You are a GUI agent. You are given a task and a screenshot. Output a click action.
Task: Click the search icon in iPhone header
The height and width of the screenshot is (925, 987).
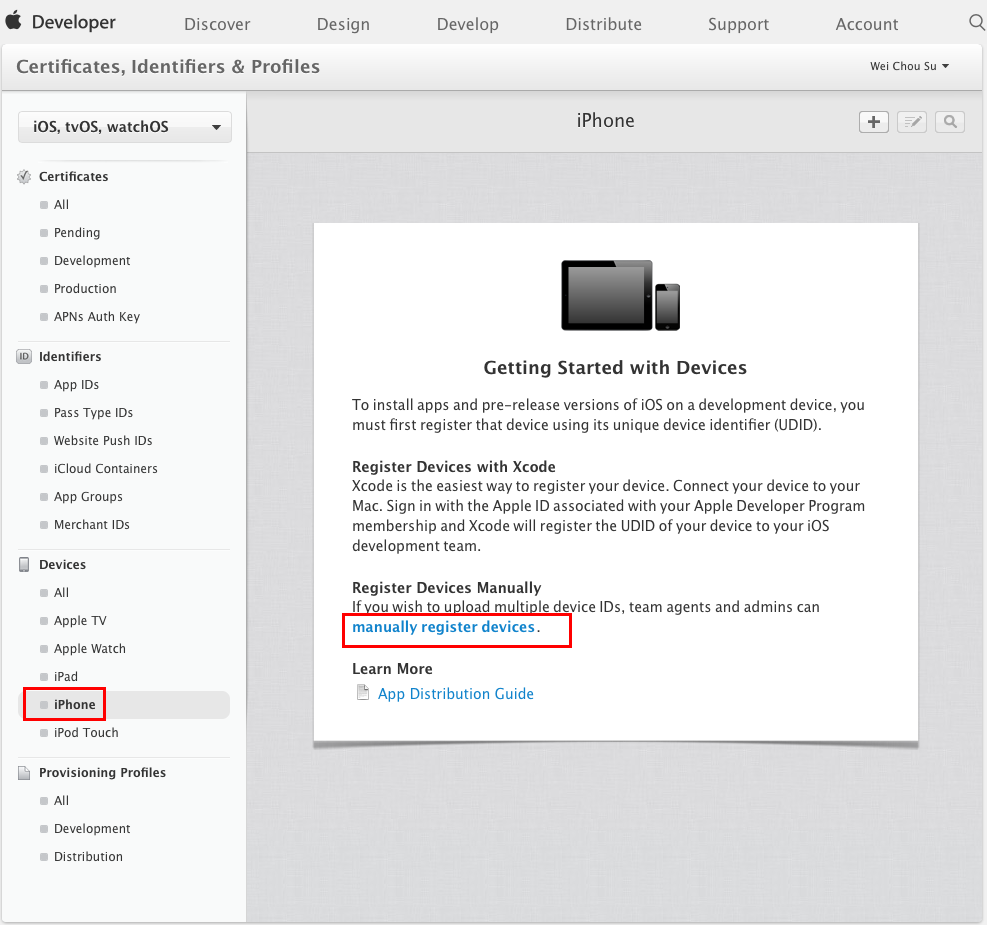point(950,122)
